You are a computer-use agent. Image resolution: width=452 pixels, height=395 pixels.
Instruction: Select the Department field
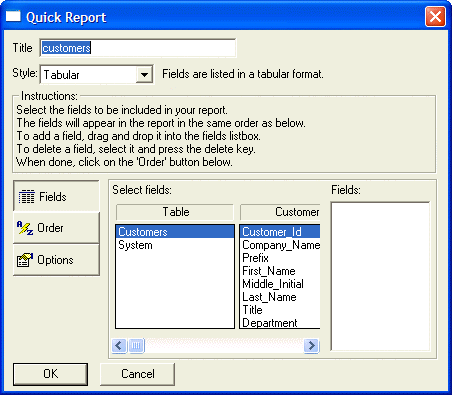point(280,323)
